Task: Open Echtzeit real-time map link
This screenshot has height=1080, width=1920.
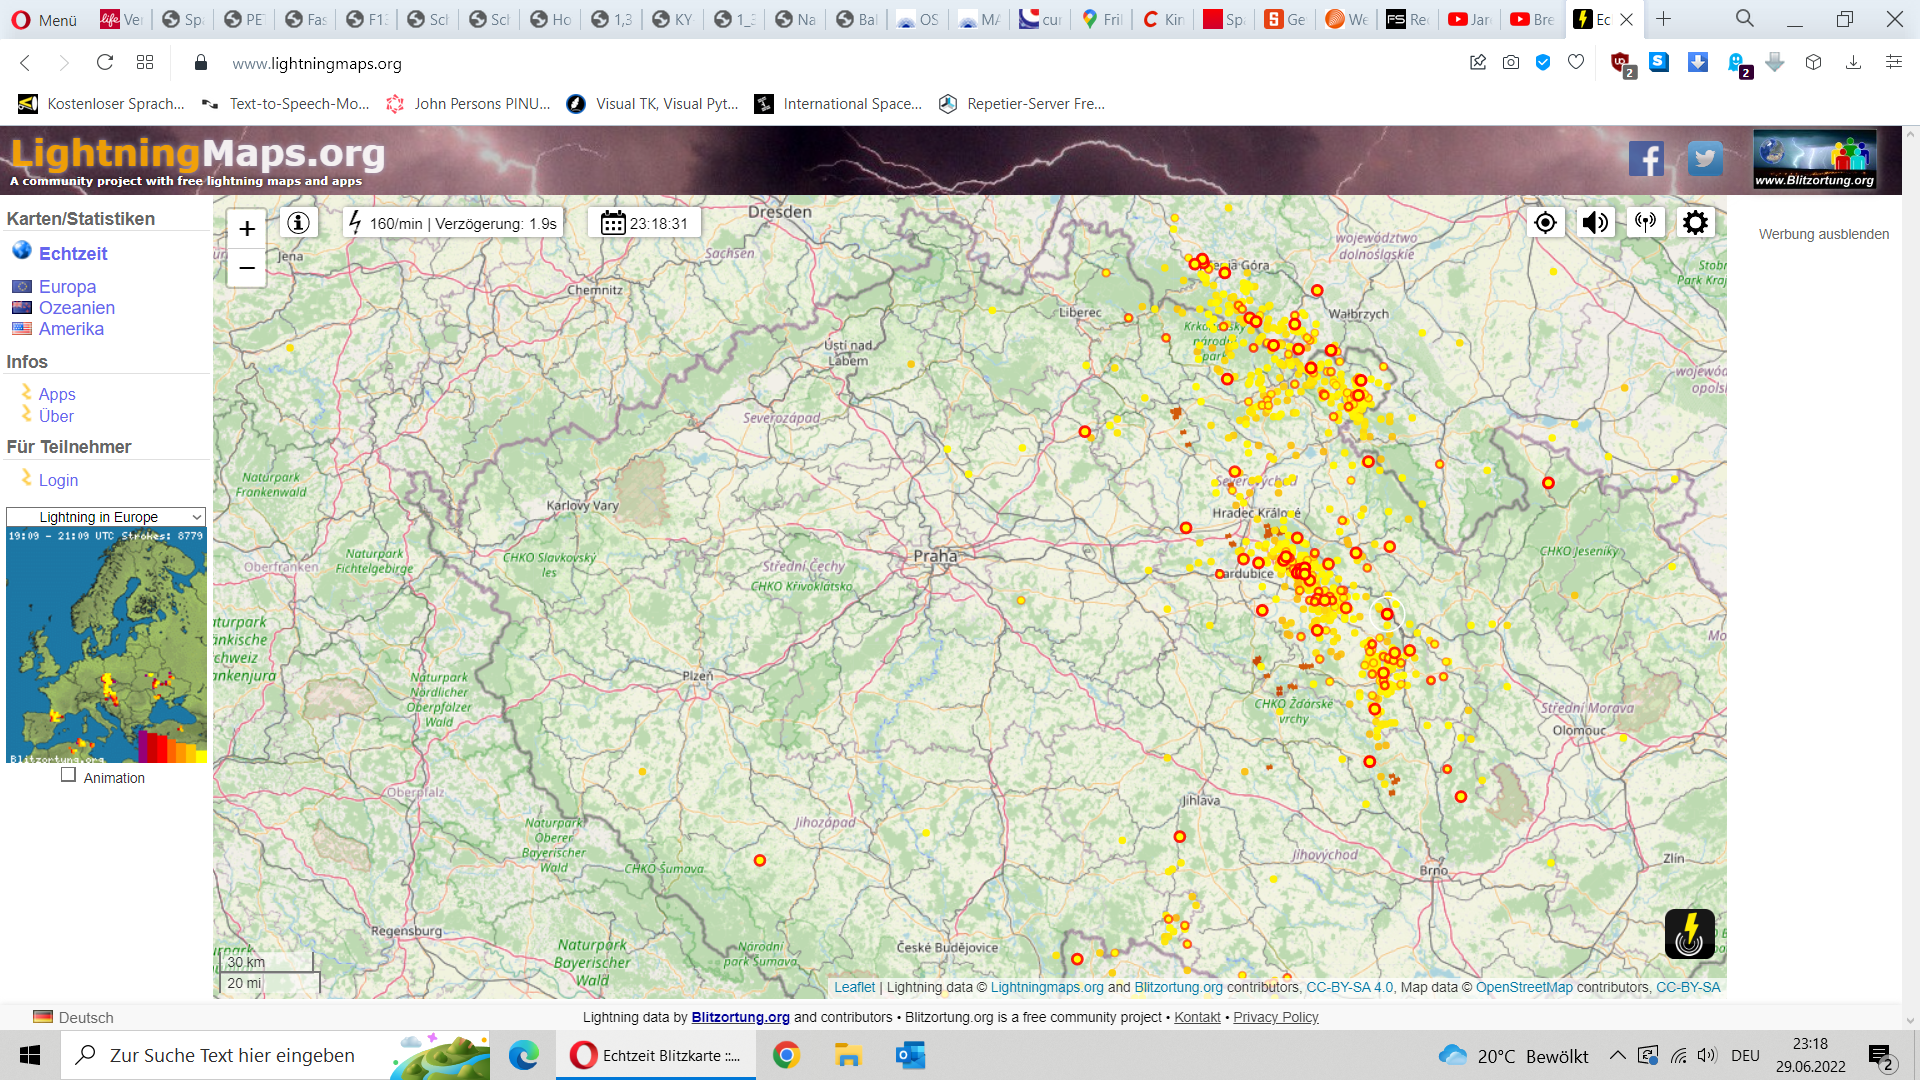Action: [x=73, y=254]
